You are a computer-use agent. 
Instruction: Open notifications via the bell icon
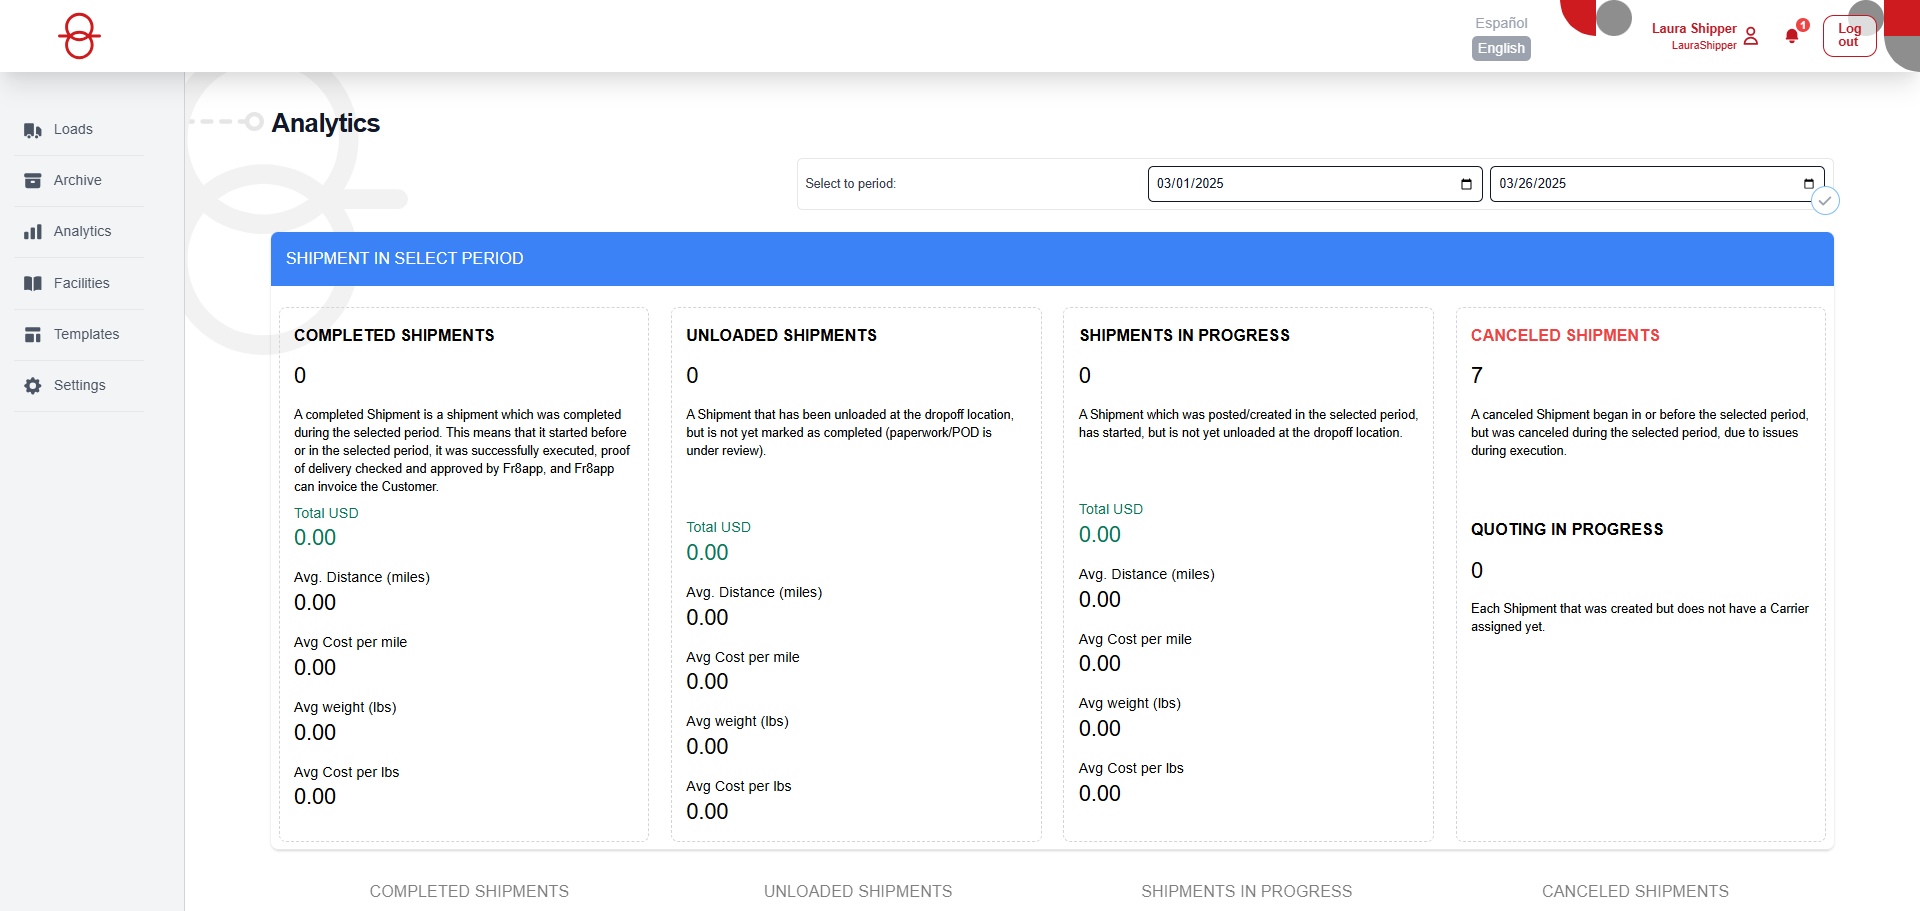(1792, 36)
